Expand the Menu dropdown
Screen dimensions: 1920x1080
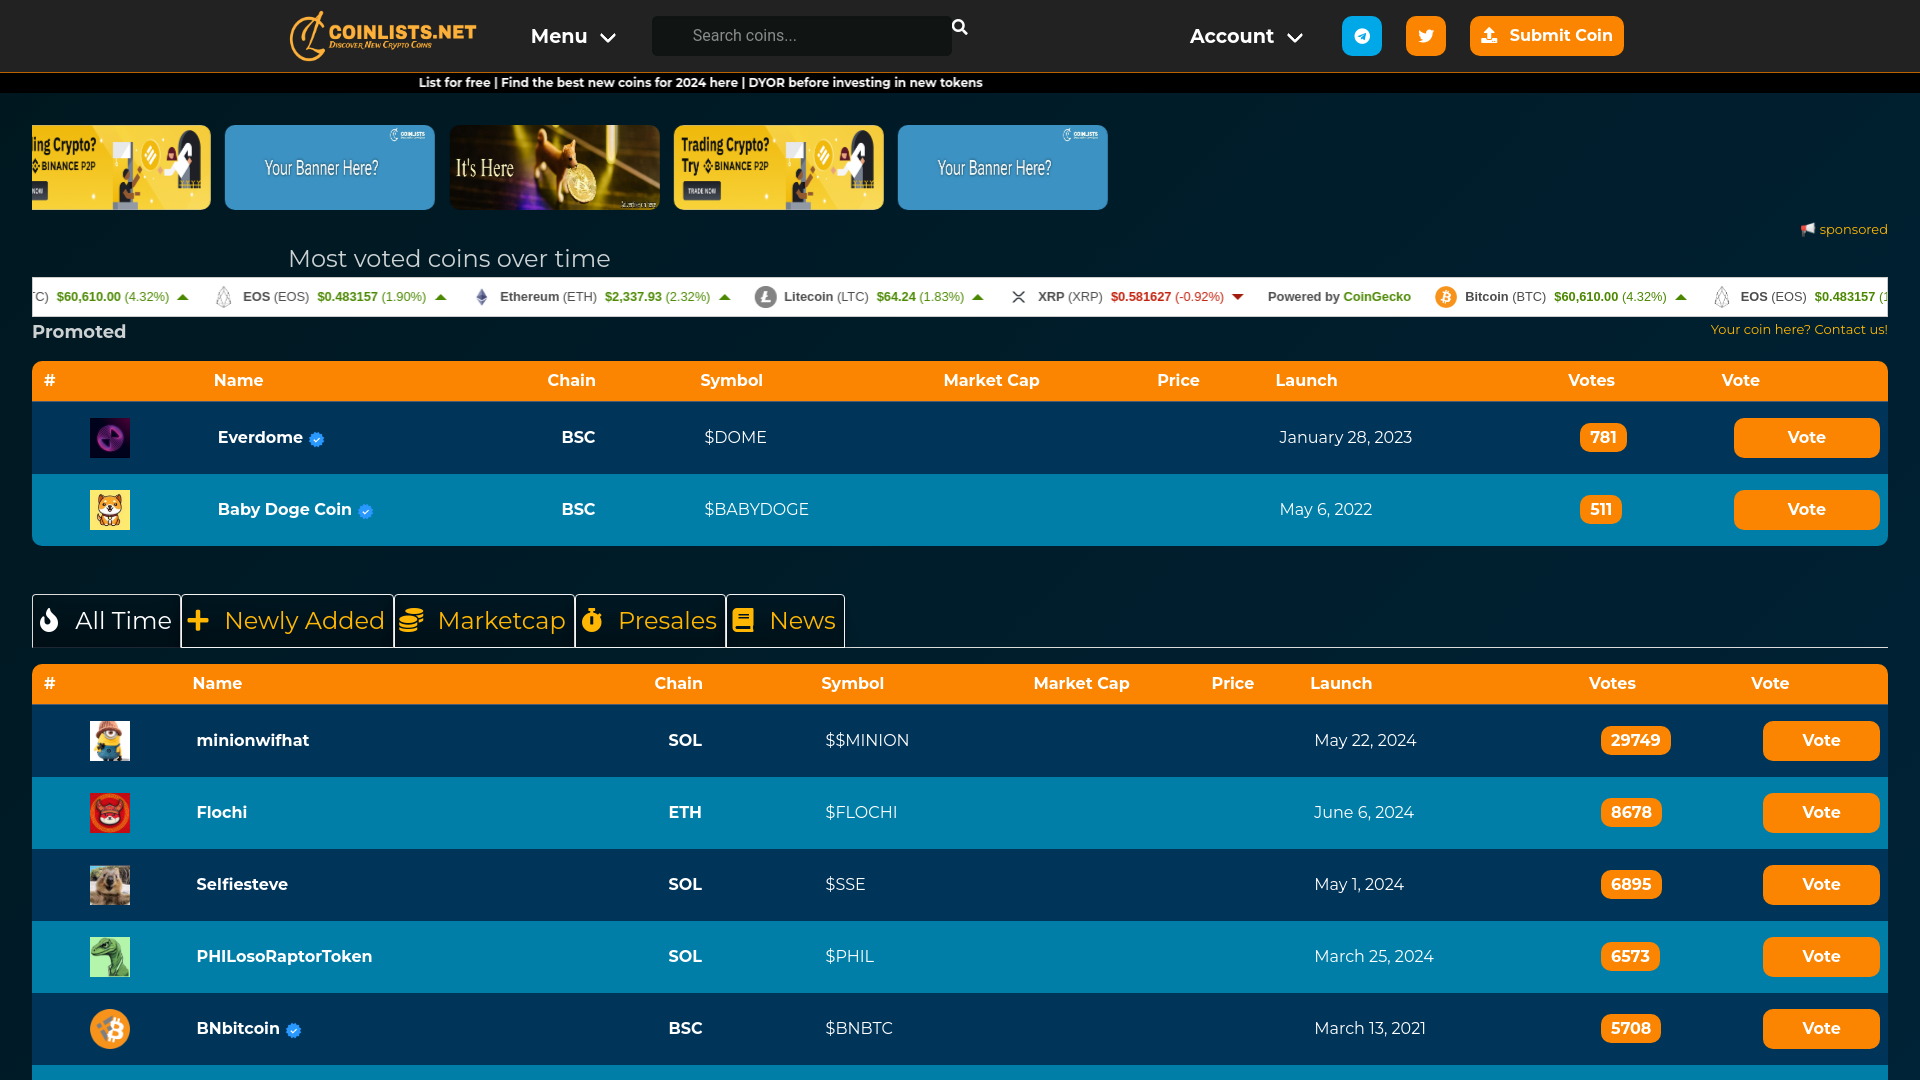[573, 36]
